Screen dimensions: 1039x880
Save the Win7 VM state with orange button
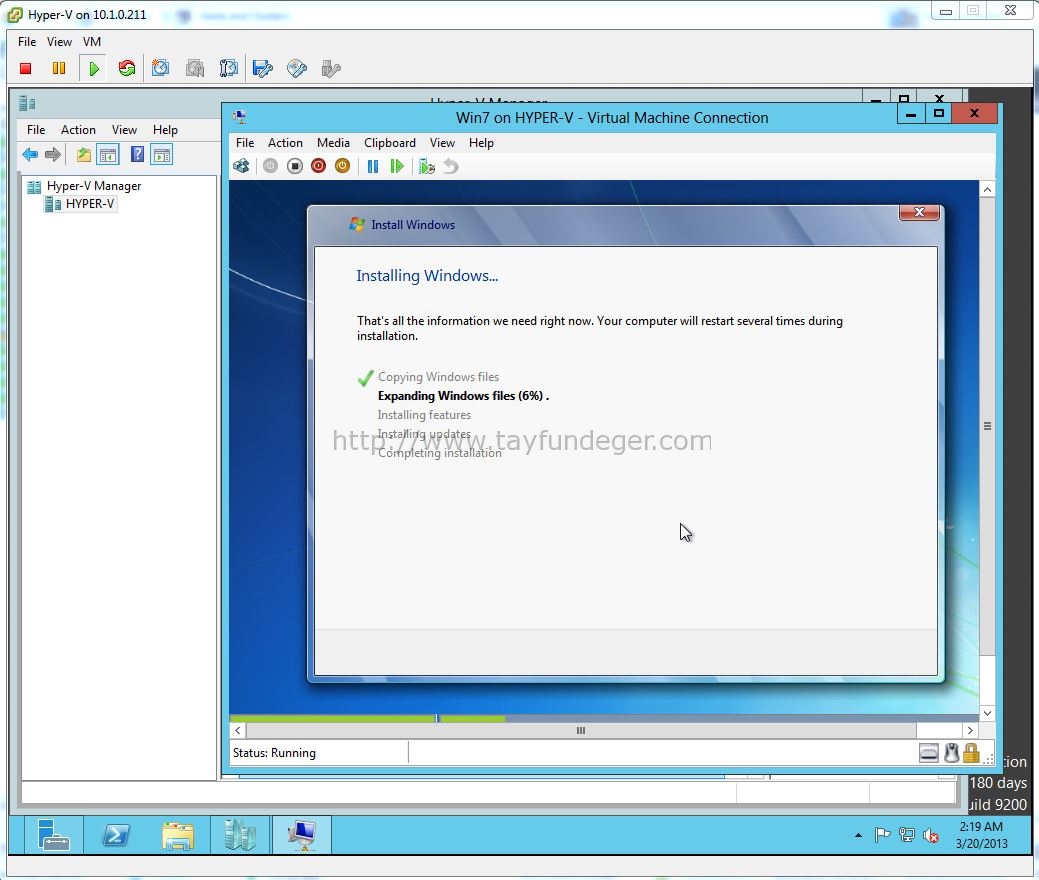point(343,166)
